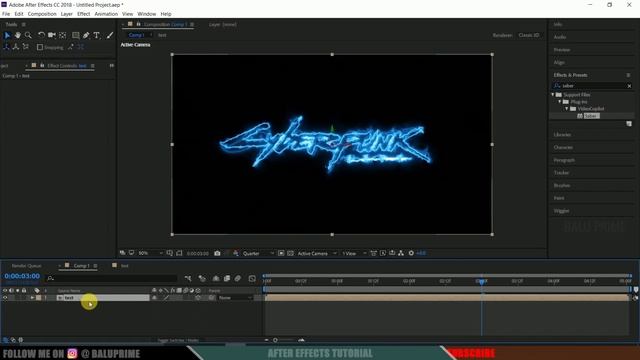Click the Pixel Aspect Ratio Correction icon
This screenshot has width=640, height=360.
pyautogui.click(x=373, y=253)
